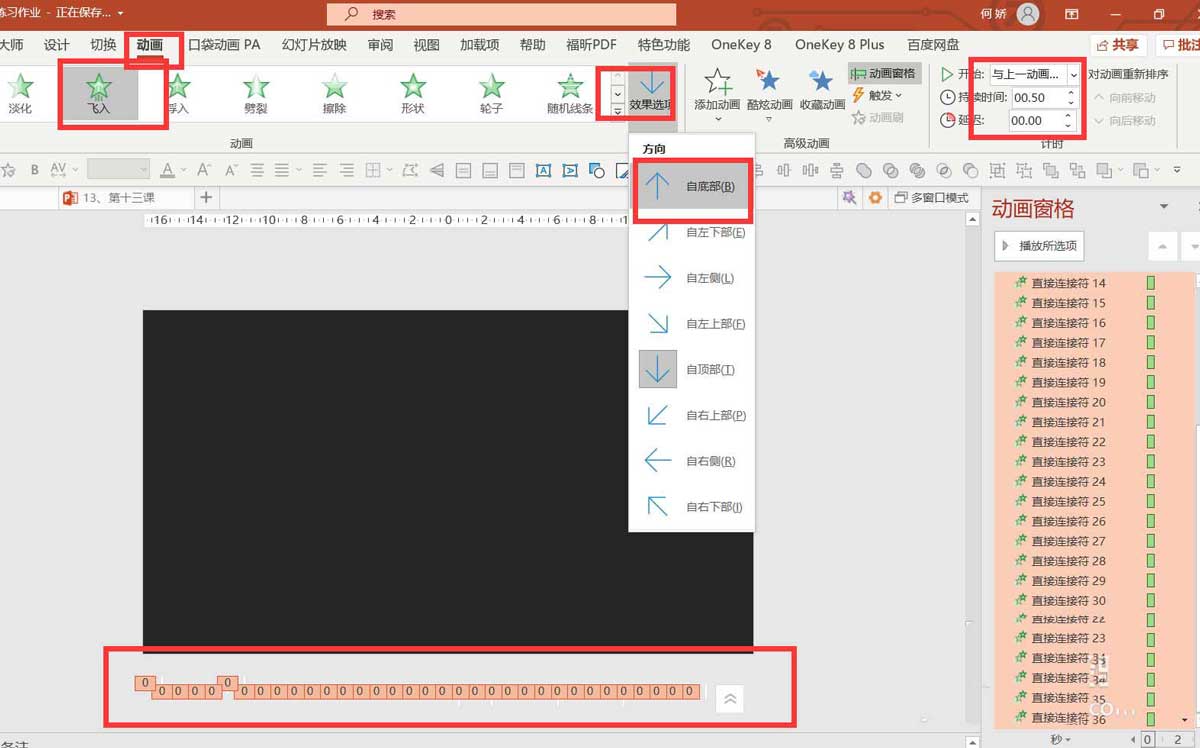The width and height of the screenshot is (1200, 748).
Task: Choose 自左上部 direction option
Action: point(692,324)
